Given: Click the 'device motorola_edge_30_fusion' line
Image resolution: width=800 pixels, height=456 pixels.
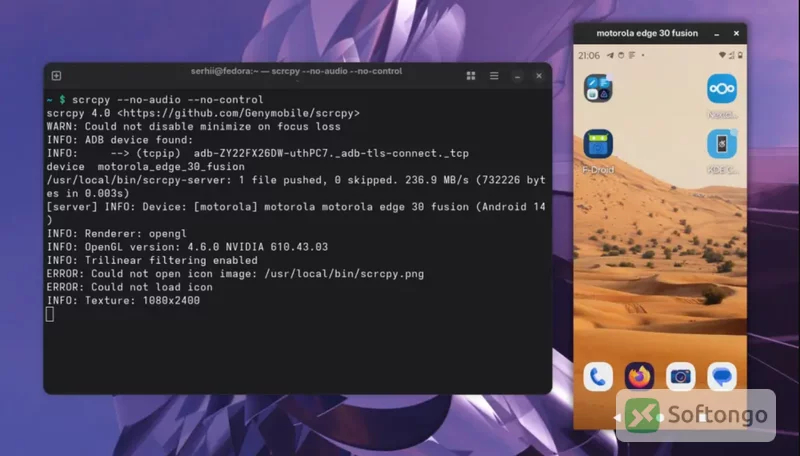Looking at the screenshot, I should pos(145,167).
